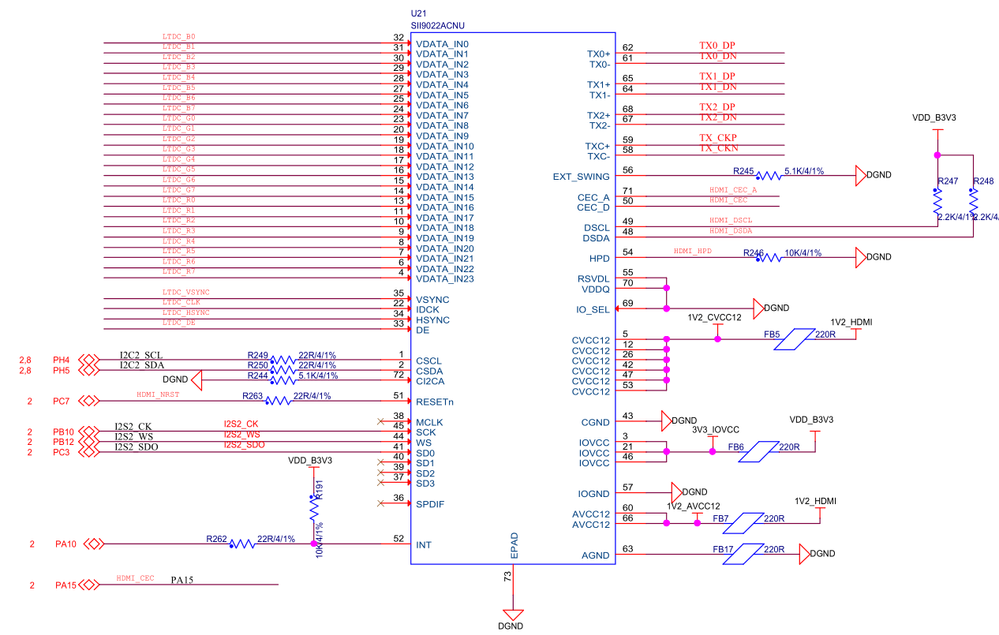Screen dimensions: 999x635
Task: Click the LTDC_VSYNC net label
Action: coord(186,292)
